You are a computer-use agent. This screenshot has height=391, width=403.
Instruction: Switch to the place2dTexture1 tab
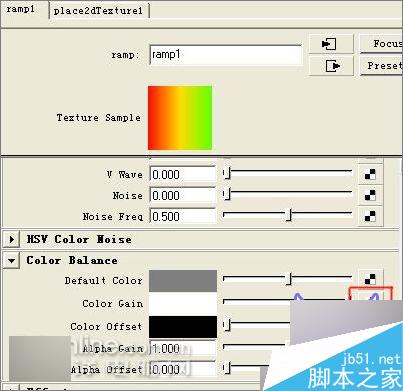(98, 11)
